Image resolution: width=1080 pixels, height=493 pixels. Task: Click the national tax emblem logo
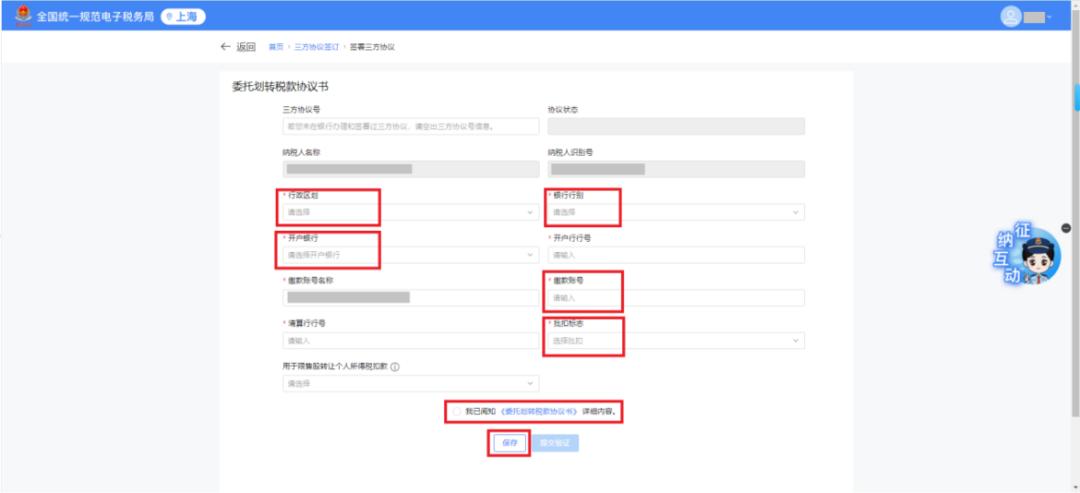(x=23, y=17)
